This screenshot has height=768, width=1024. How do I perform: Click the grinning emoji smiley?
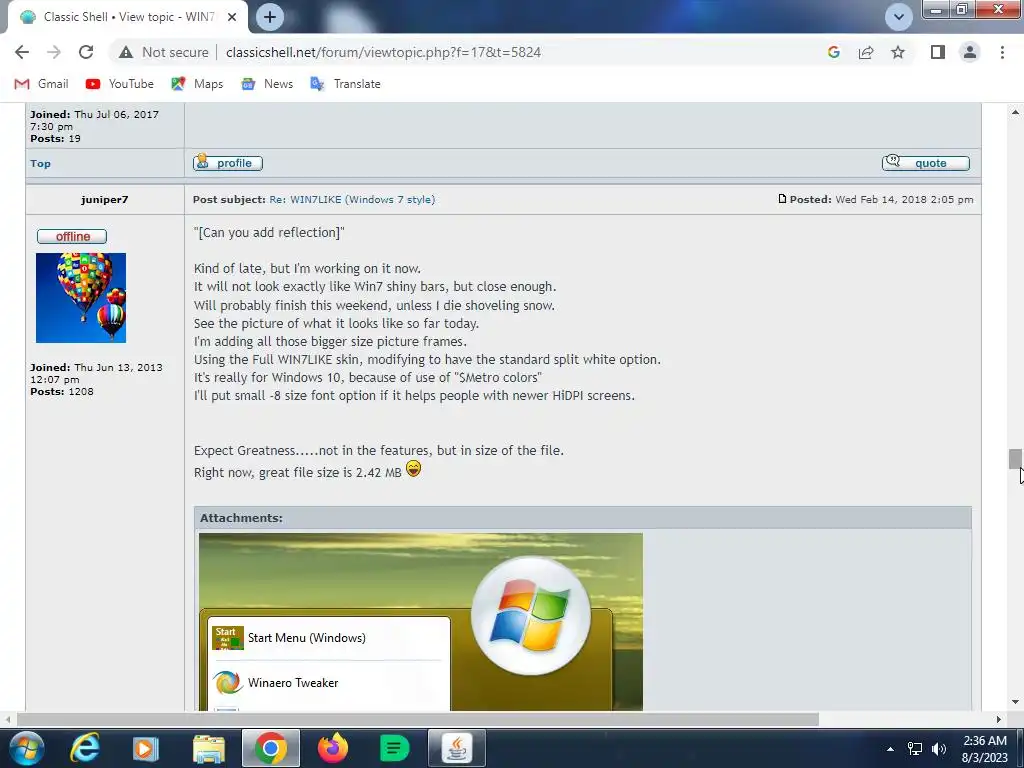pos(413,469)
